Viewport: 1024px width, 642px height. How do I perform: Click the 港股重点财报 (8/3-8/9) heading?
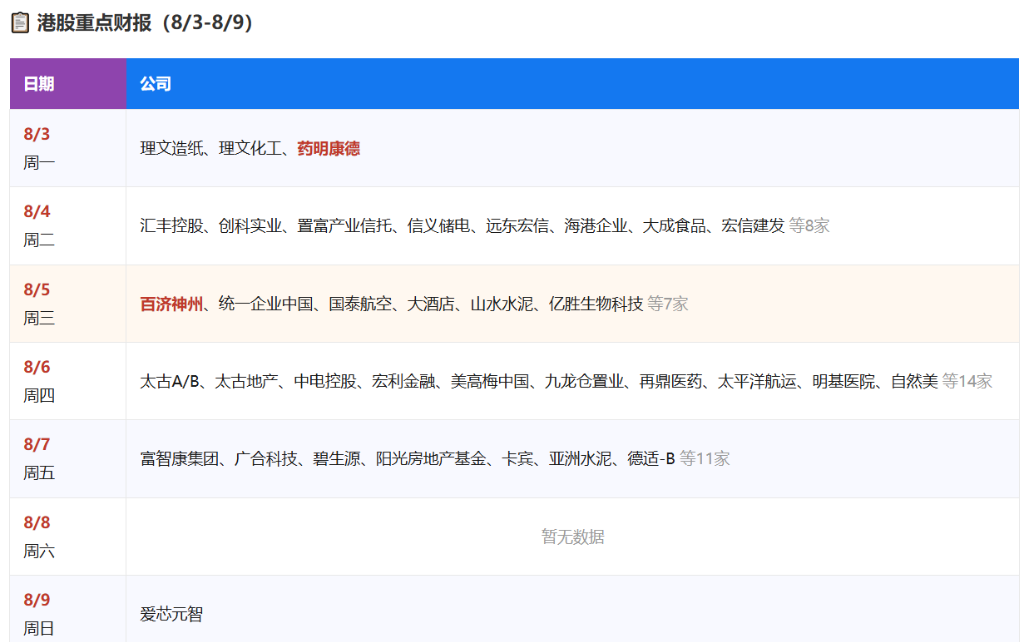(x=144, y=23)
